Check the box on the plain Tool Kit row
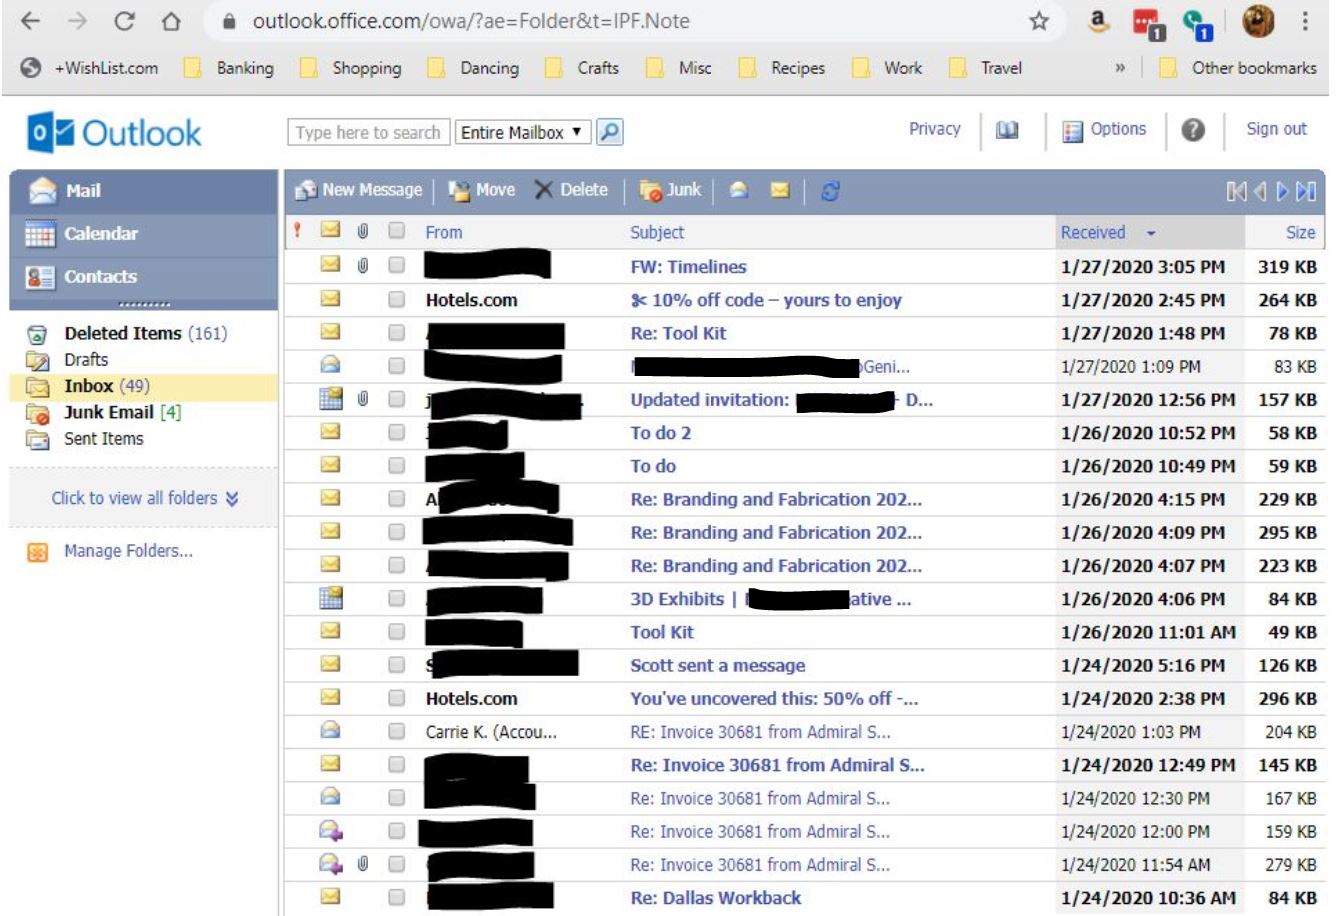The height and width of the screenshot is (916, 1339). (x=397, y=631)
